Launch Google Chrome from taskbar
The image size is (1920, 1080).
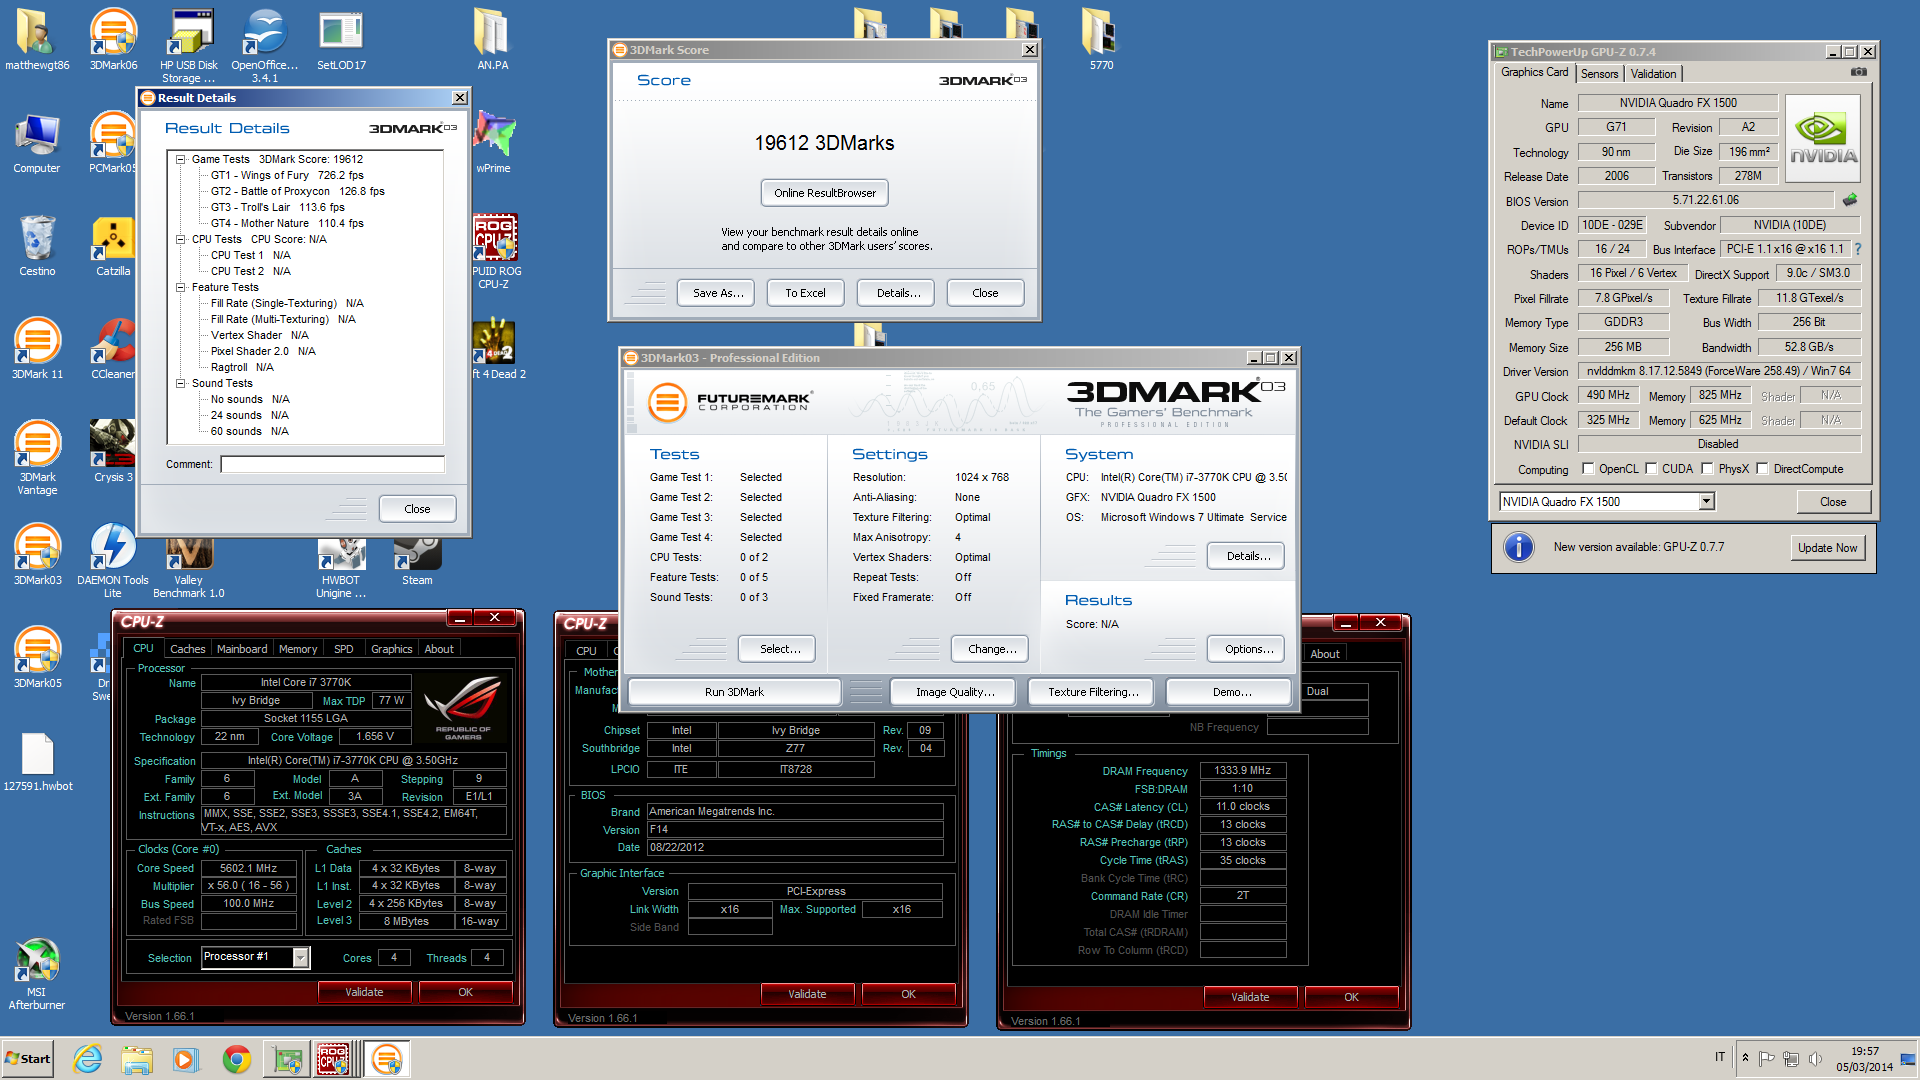click(x=237, y=1059)
